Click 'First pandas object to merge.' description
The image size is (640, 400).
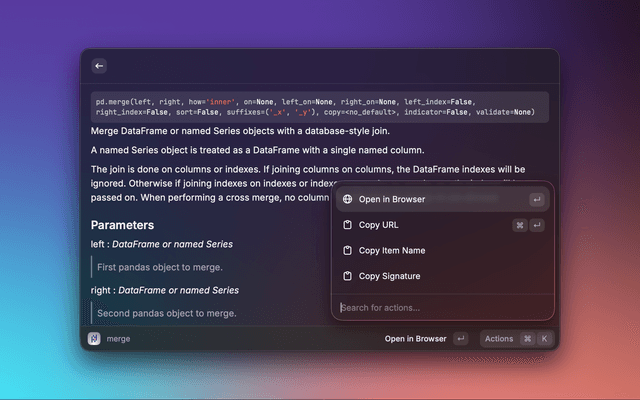coord(160,267)
